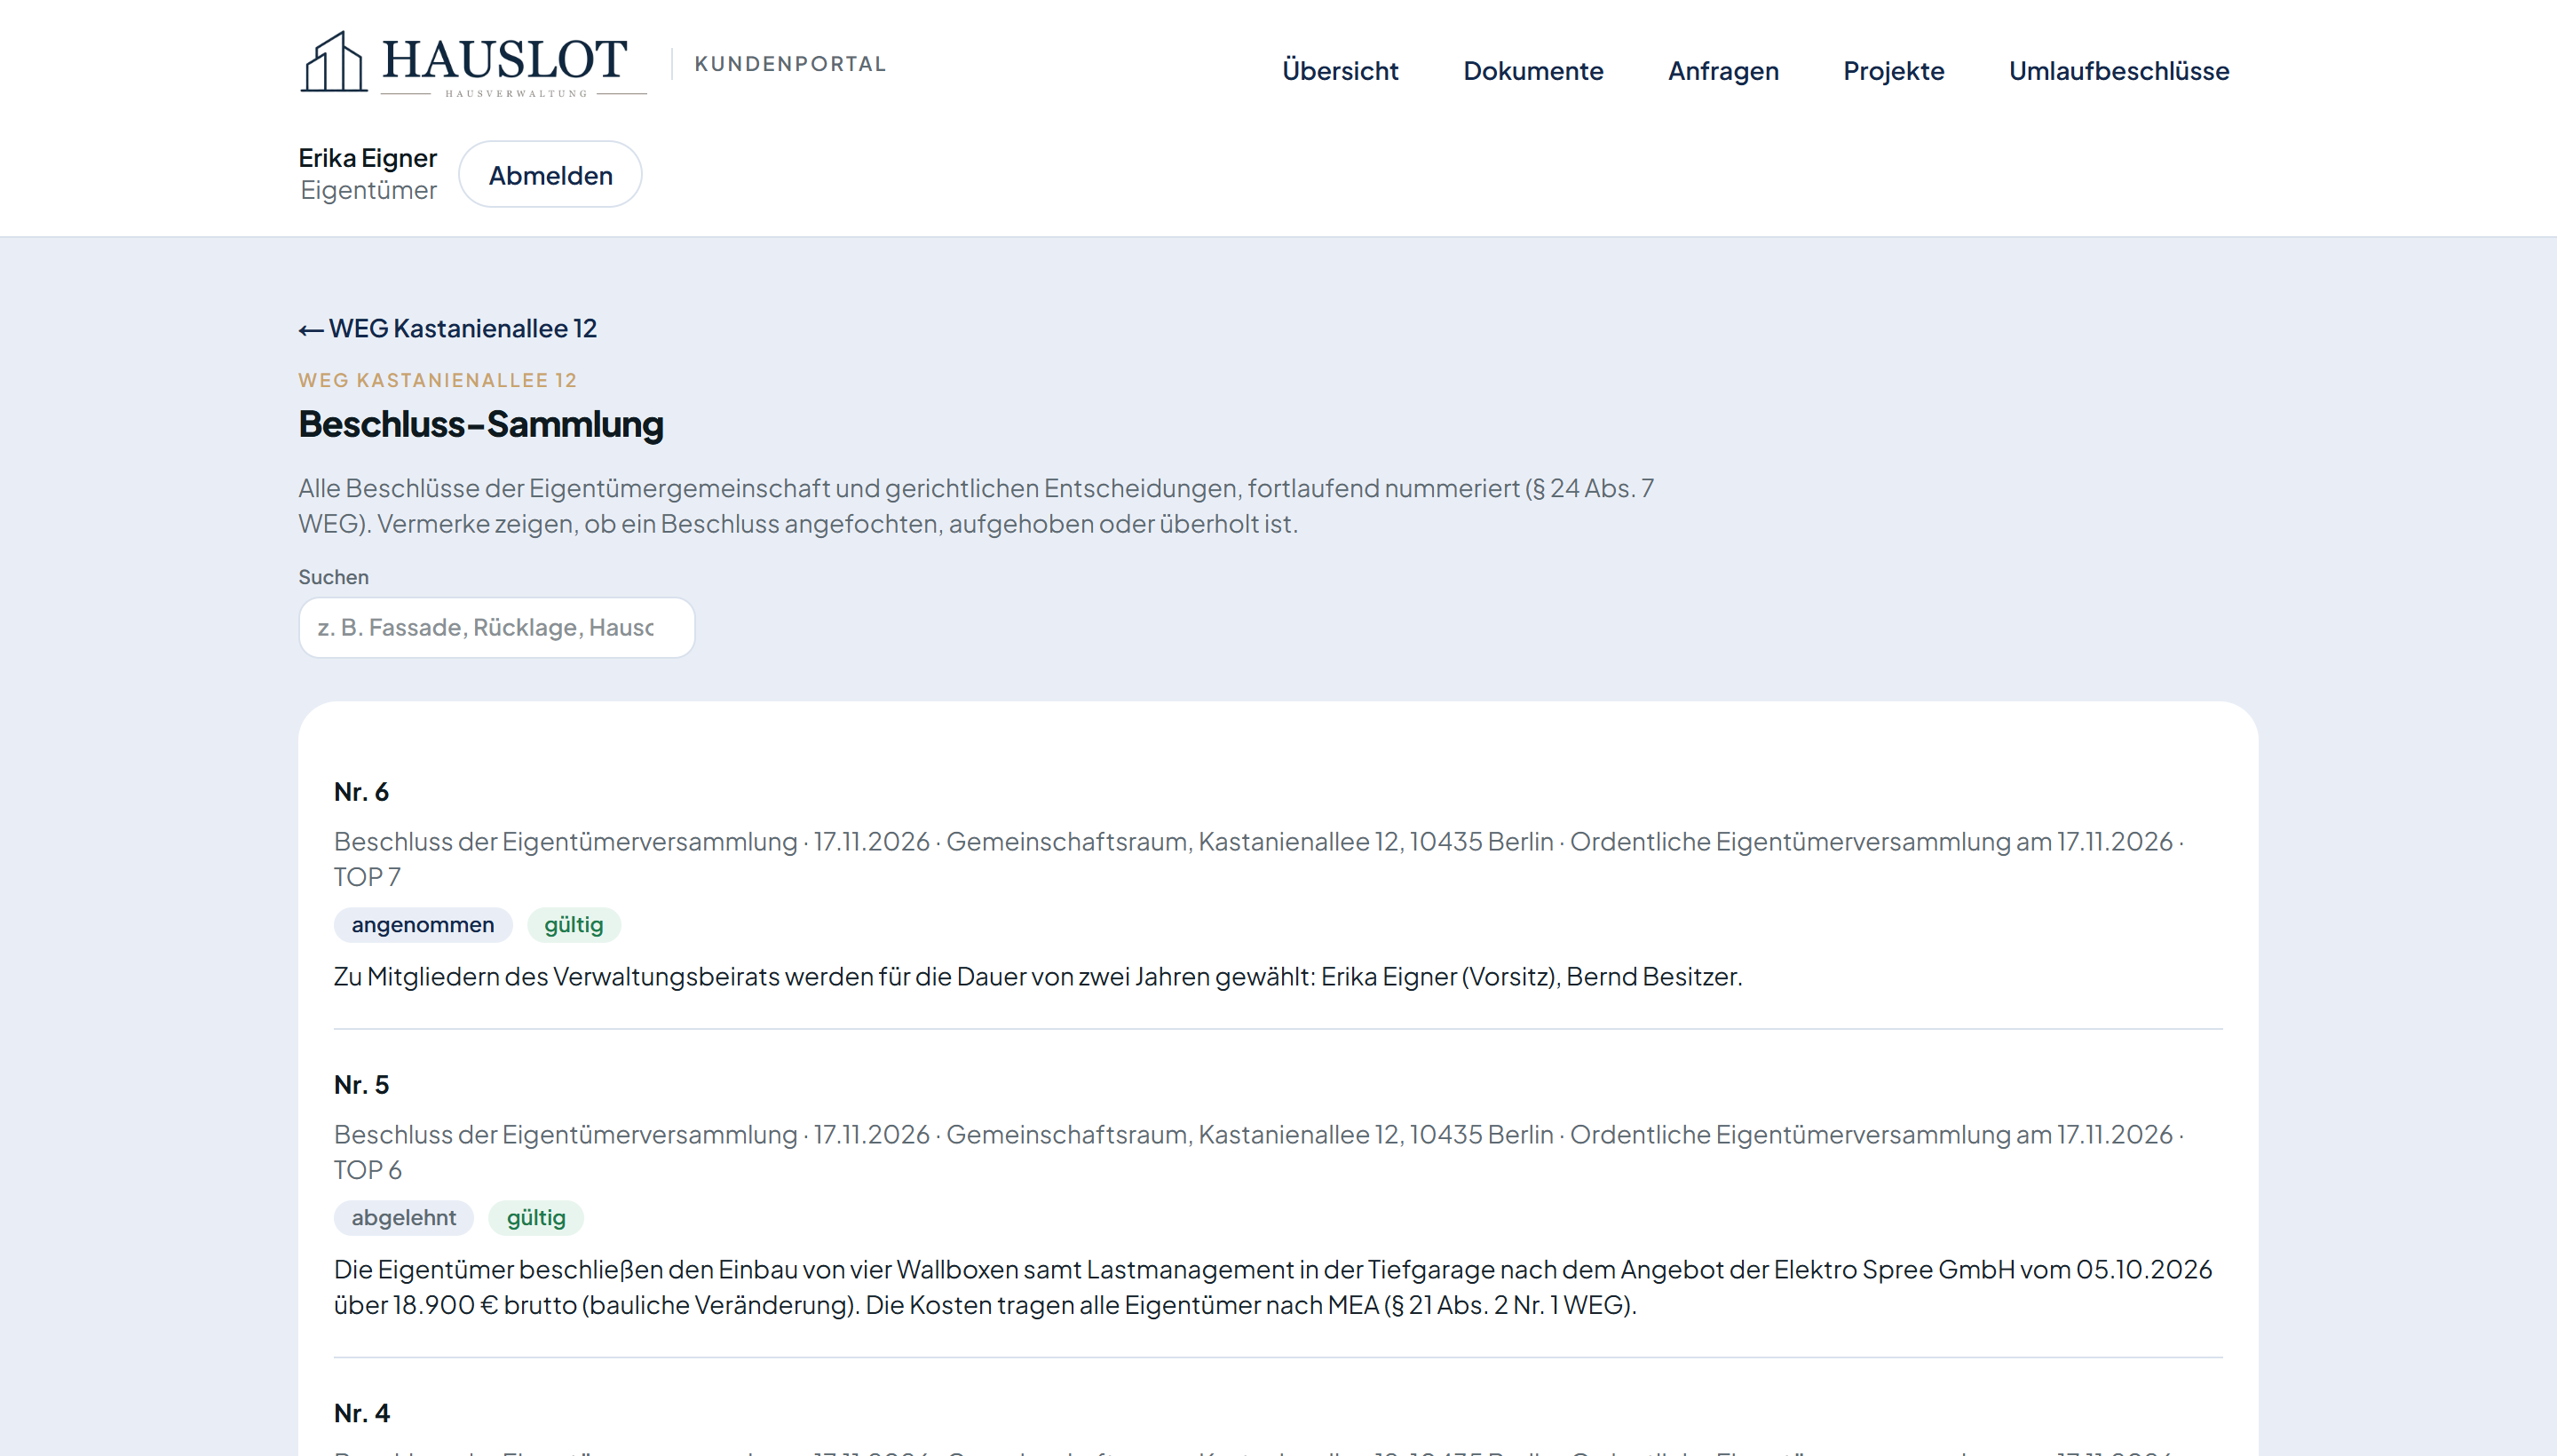
Task: Click the orange WEG KASTANIENALLEE 12 overline
Action: pyautogui.click(x=438, y=380)
